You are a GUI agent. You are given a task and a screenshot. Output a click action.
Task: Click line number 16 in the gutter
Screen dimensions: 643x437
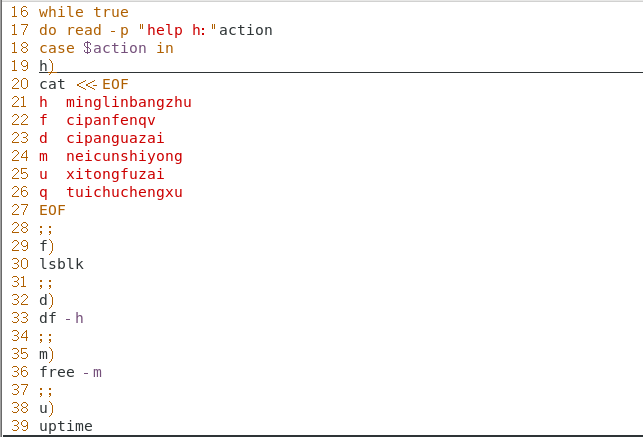pos(19,12)
